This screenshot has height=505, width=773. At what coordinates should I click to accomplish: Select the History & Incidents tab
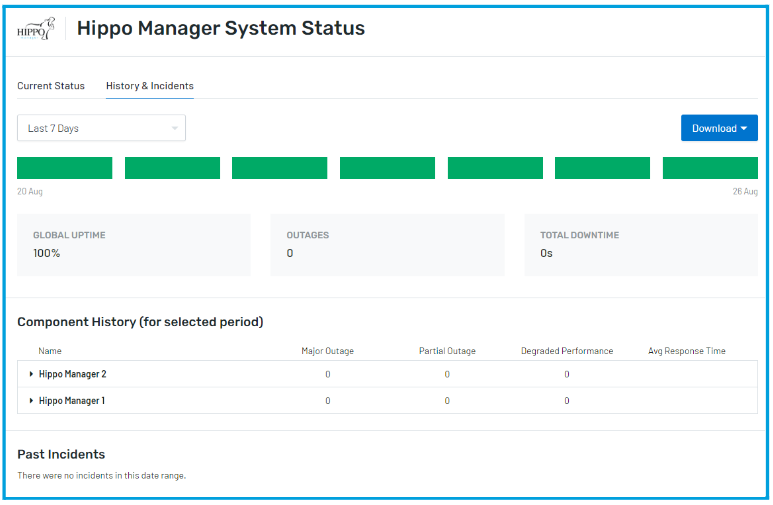click(150, 86)
